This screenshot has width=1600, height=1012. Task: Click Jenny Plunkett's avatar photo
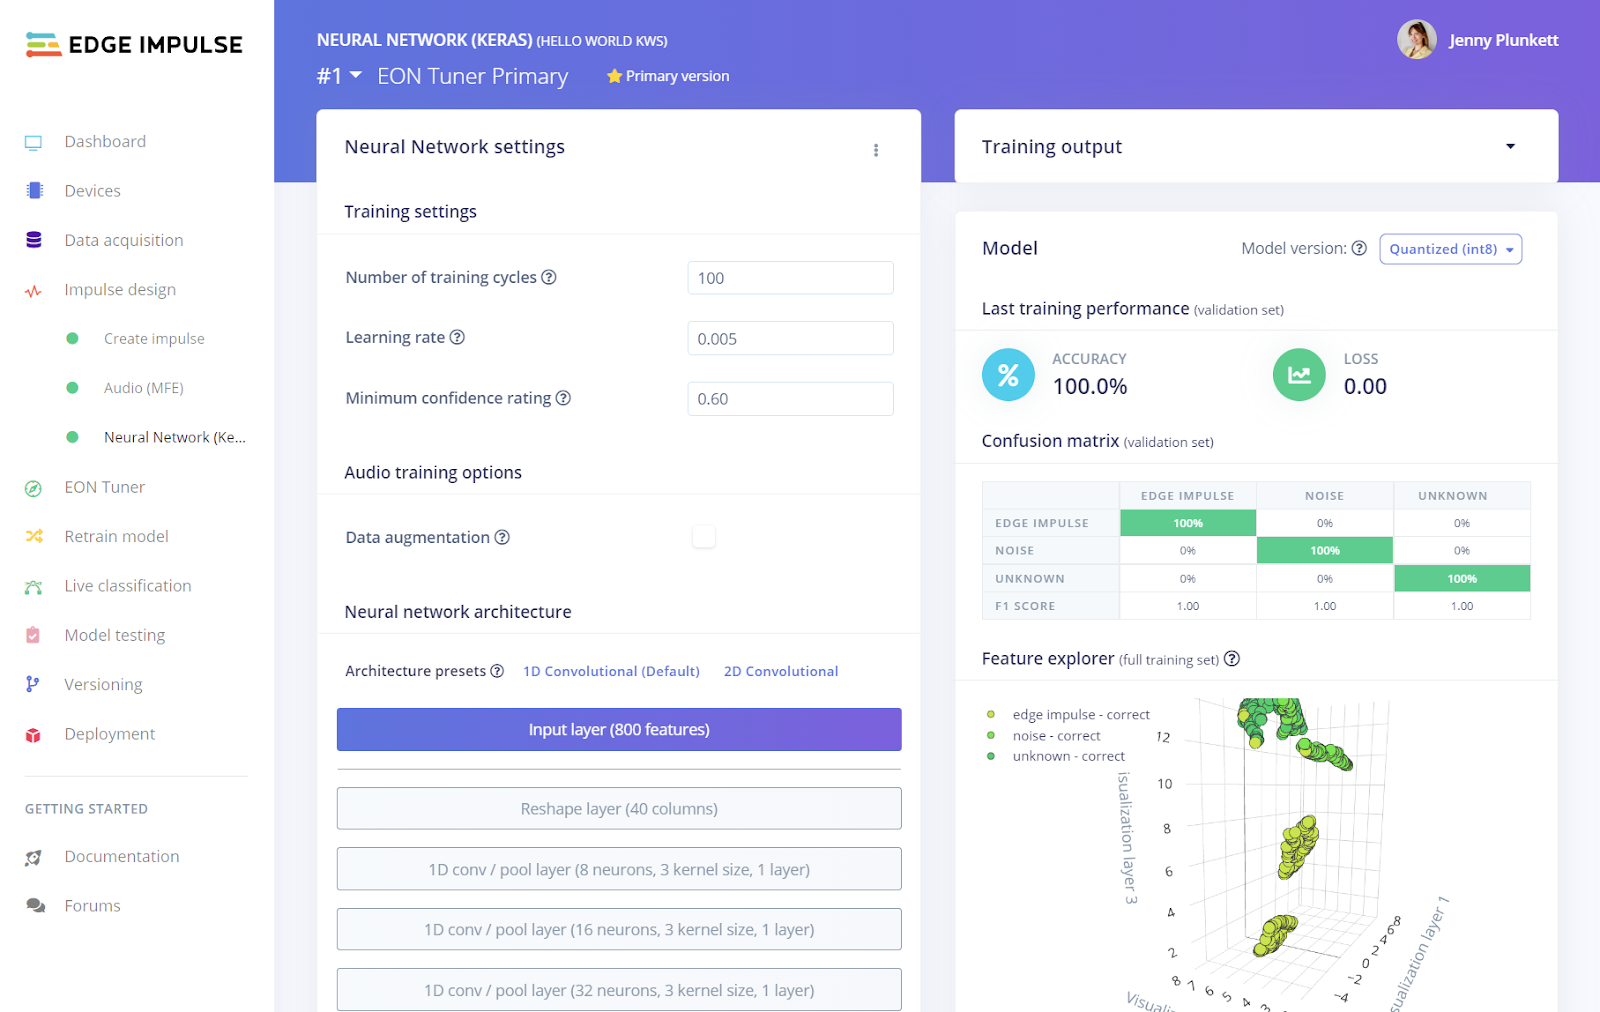[1417, 40]
